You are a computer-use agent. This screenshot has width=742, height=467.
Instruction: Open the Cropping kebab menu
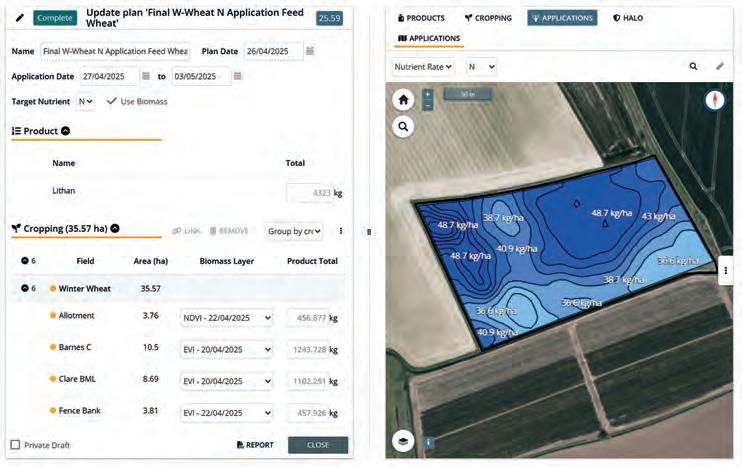coord(341,231)
